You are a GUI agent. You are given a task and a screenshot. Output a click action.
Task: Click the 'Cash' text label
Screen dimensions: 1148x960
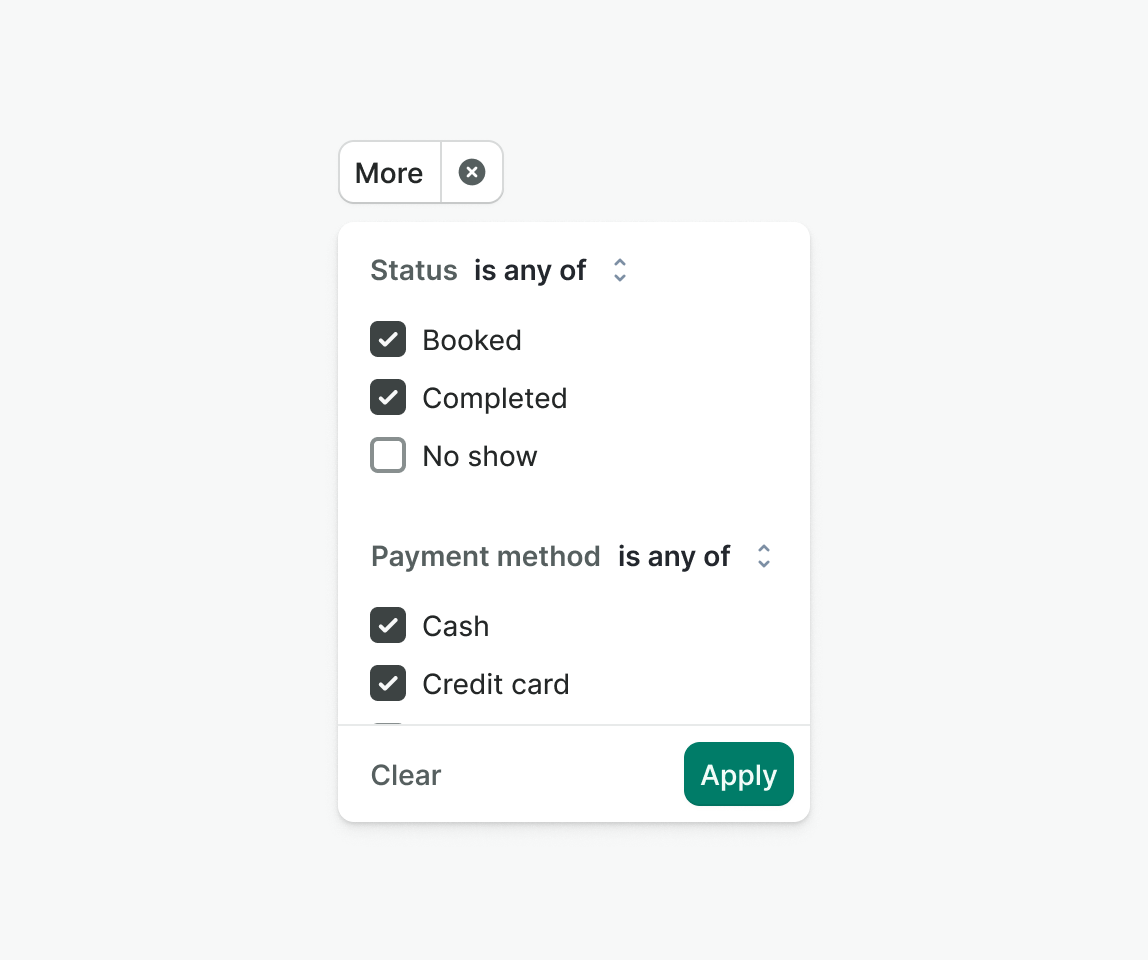click(x=456, y=626)
